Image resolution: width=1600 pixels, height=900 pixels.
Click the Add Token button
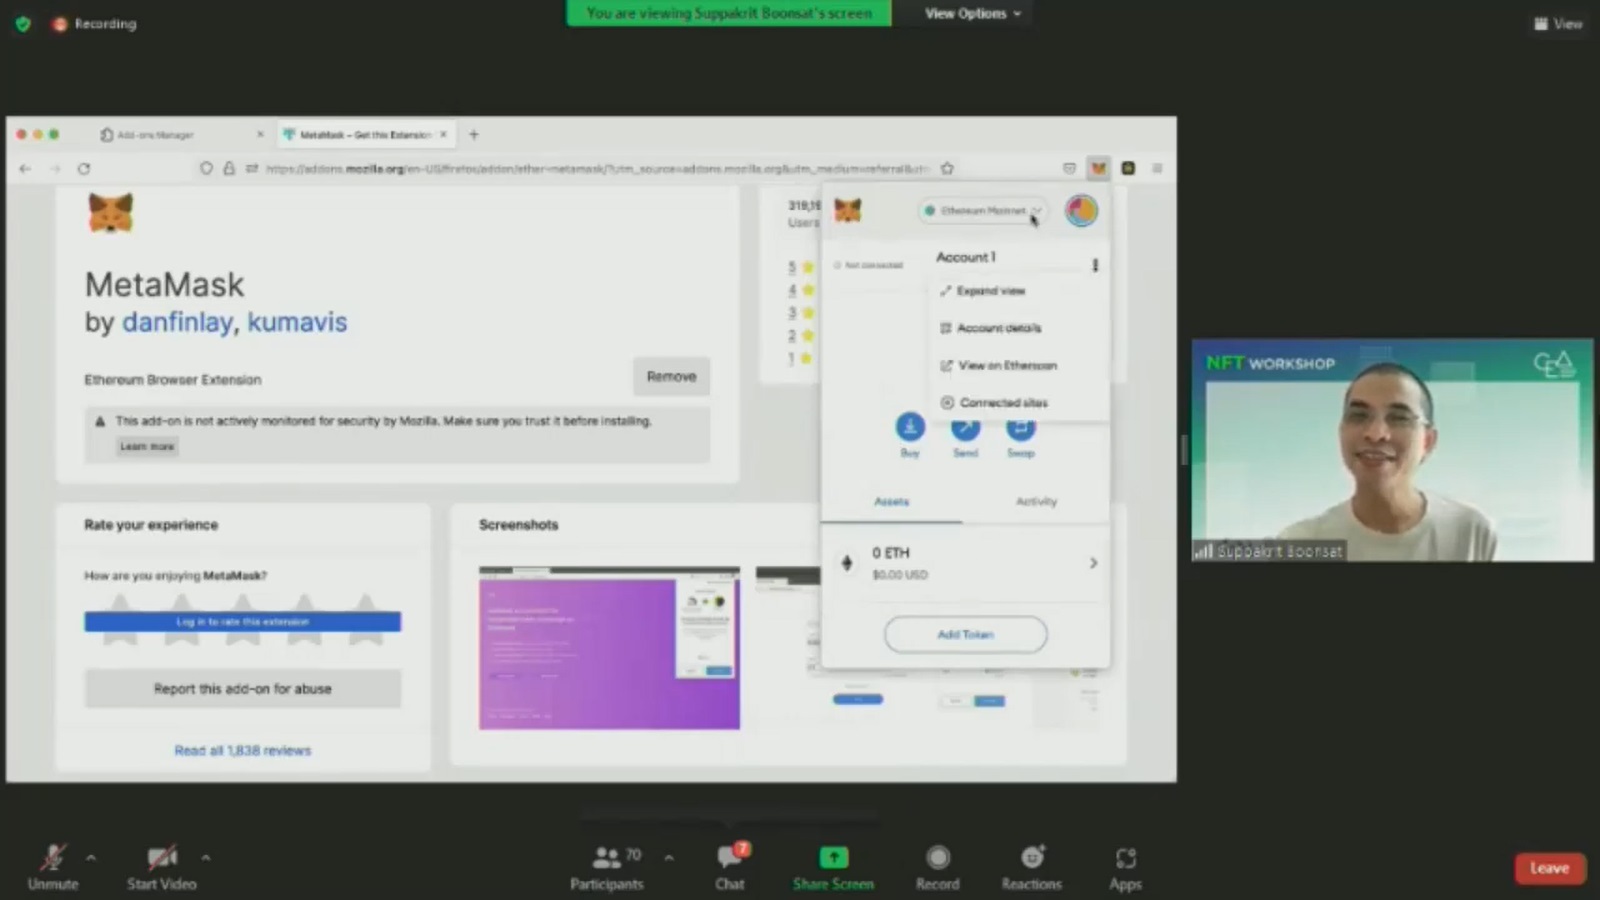point(965,634)
